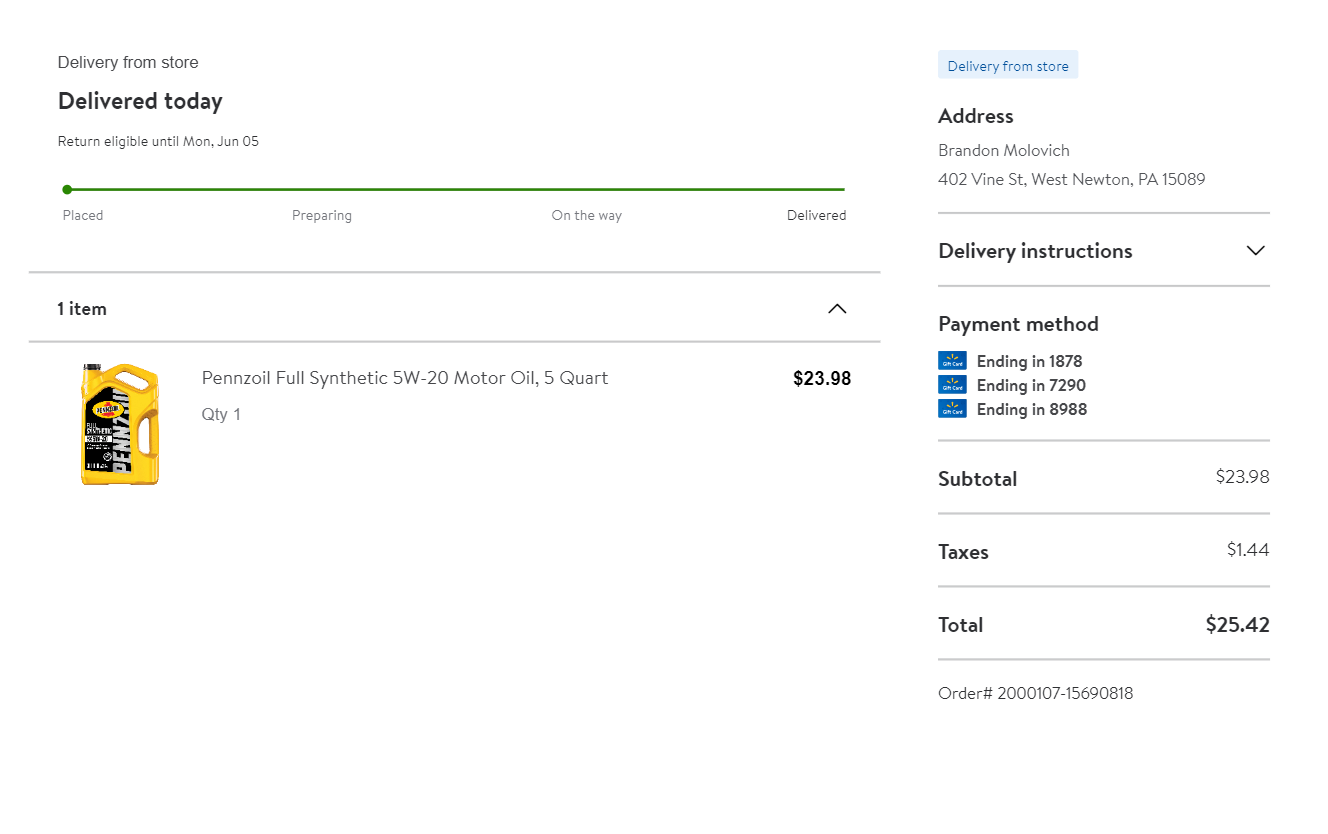1328x834 pixels.
Task: Select the "Preparing" progress stage label
Action: click(322, 215)
